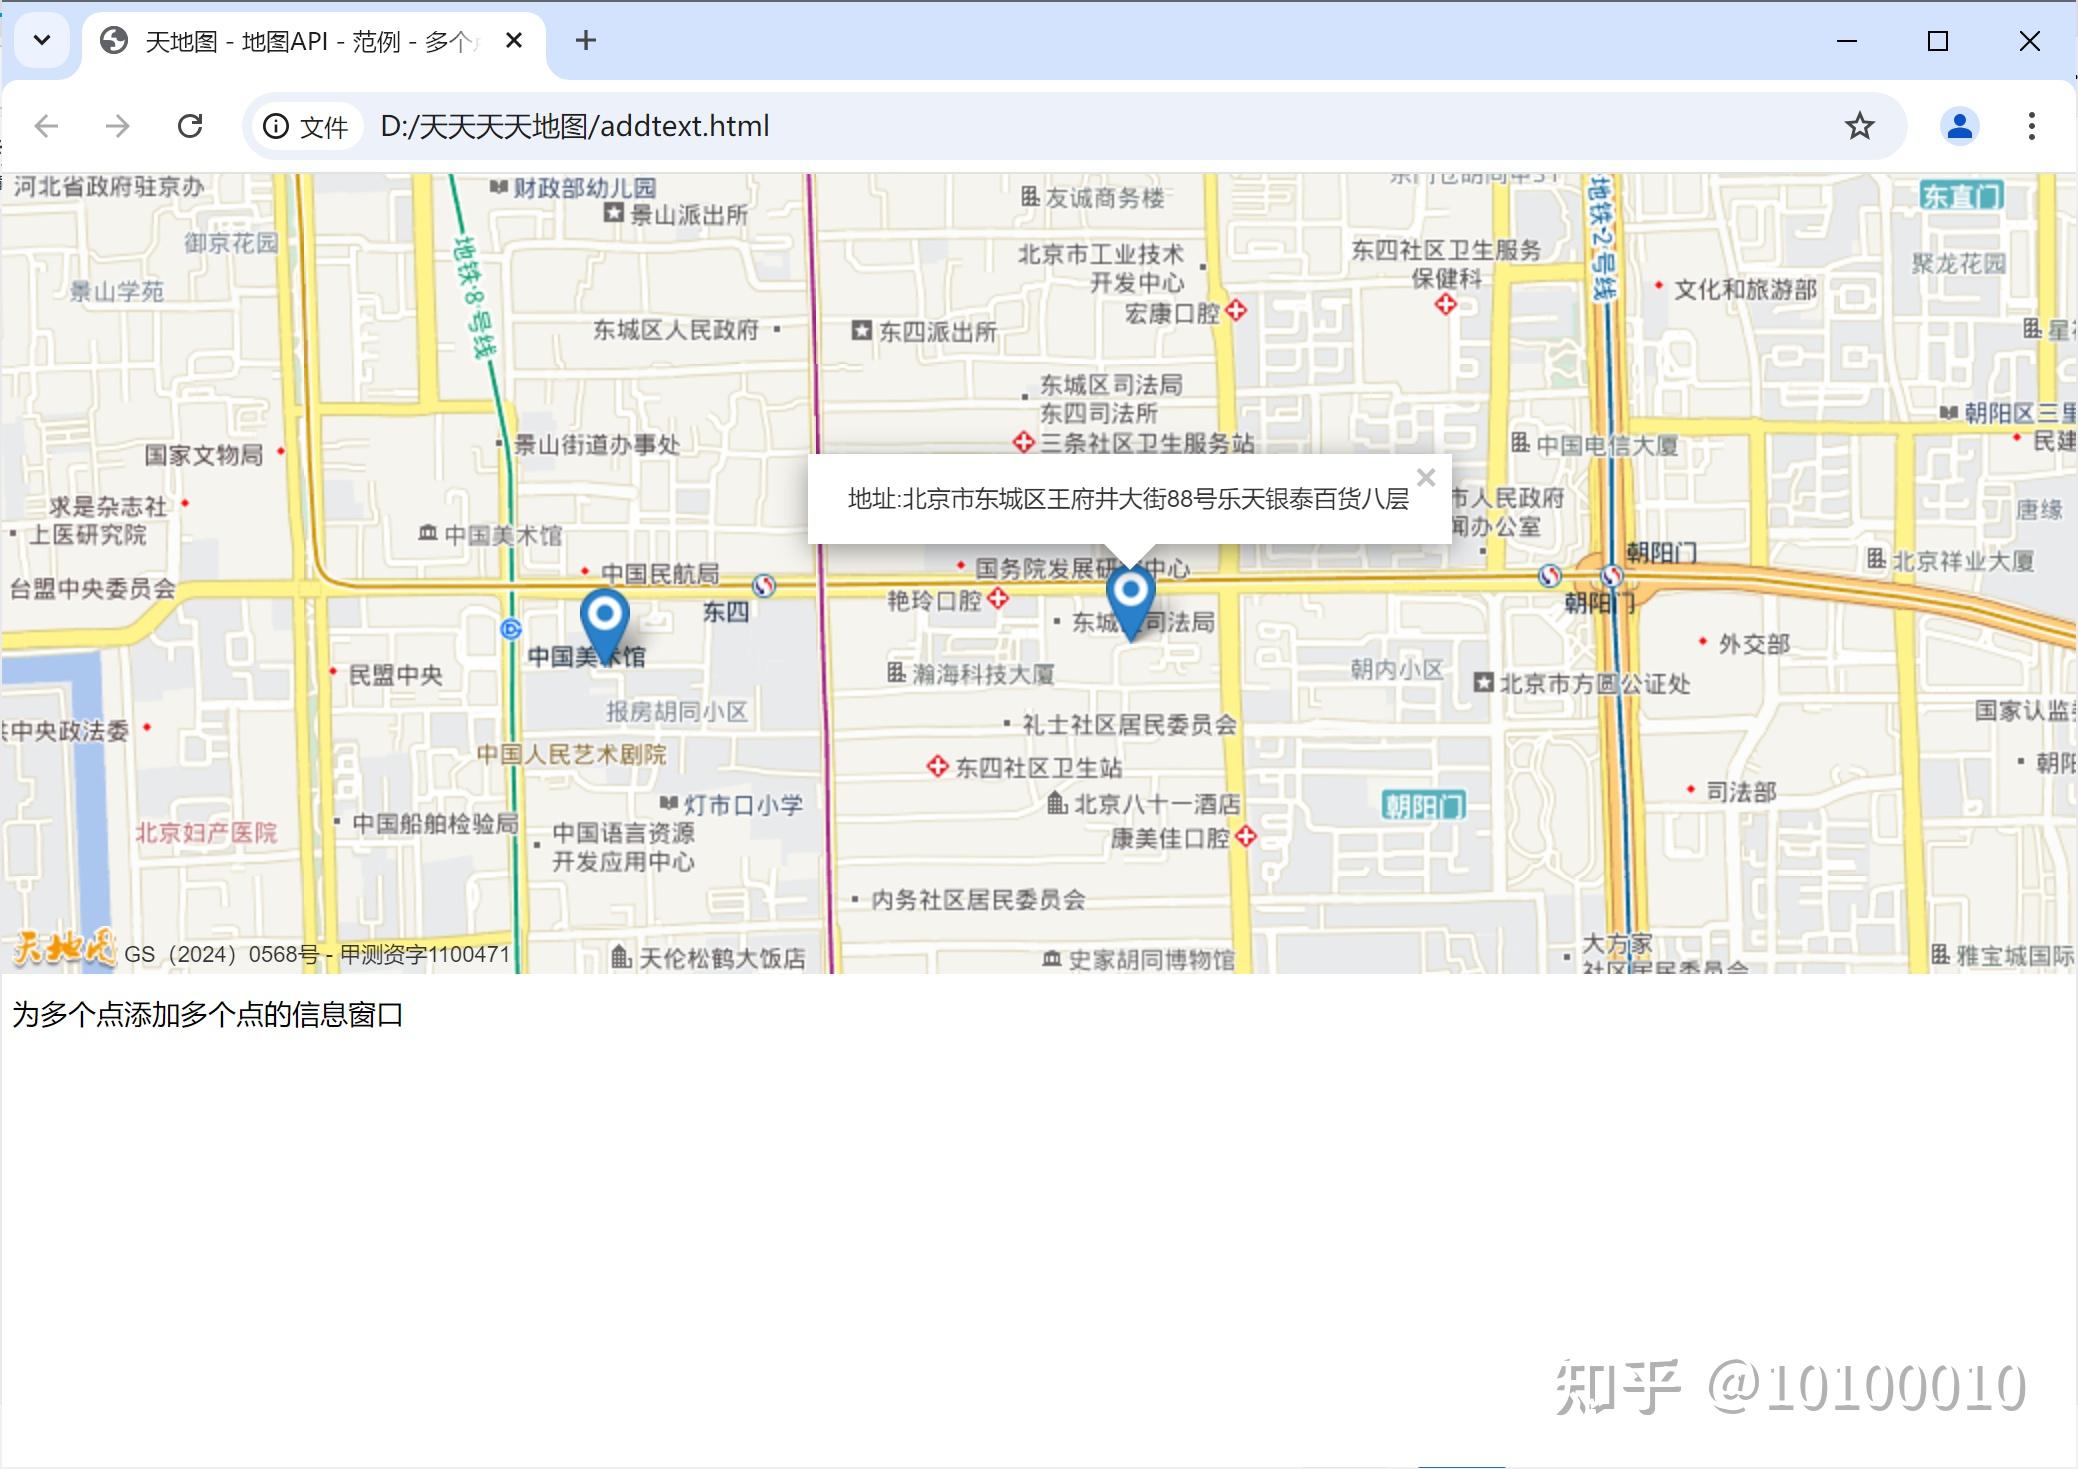Open the browser profile avatar

[1959, 126]
